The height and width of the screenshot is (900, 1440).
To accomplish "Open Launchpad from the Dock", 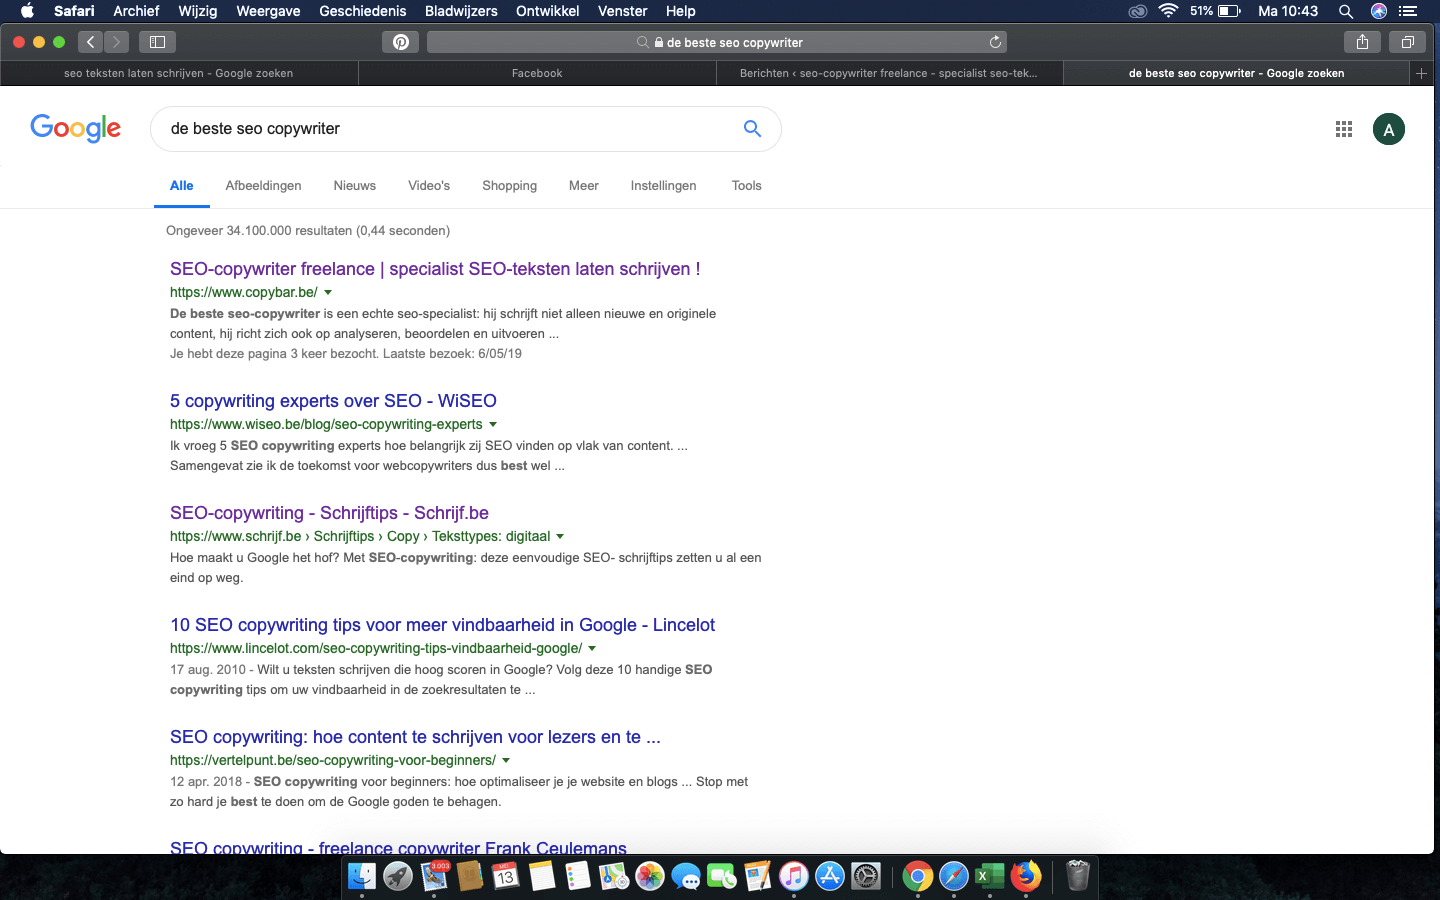I will (x=398, y=877).
